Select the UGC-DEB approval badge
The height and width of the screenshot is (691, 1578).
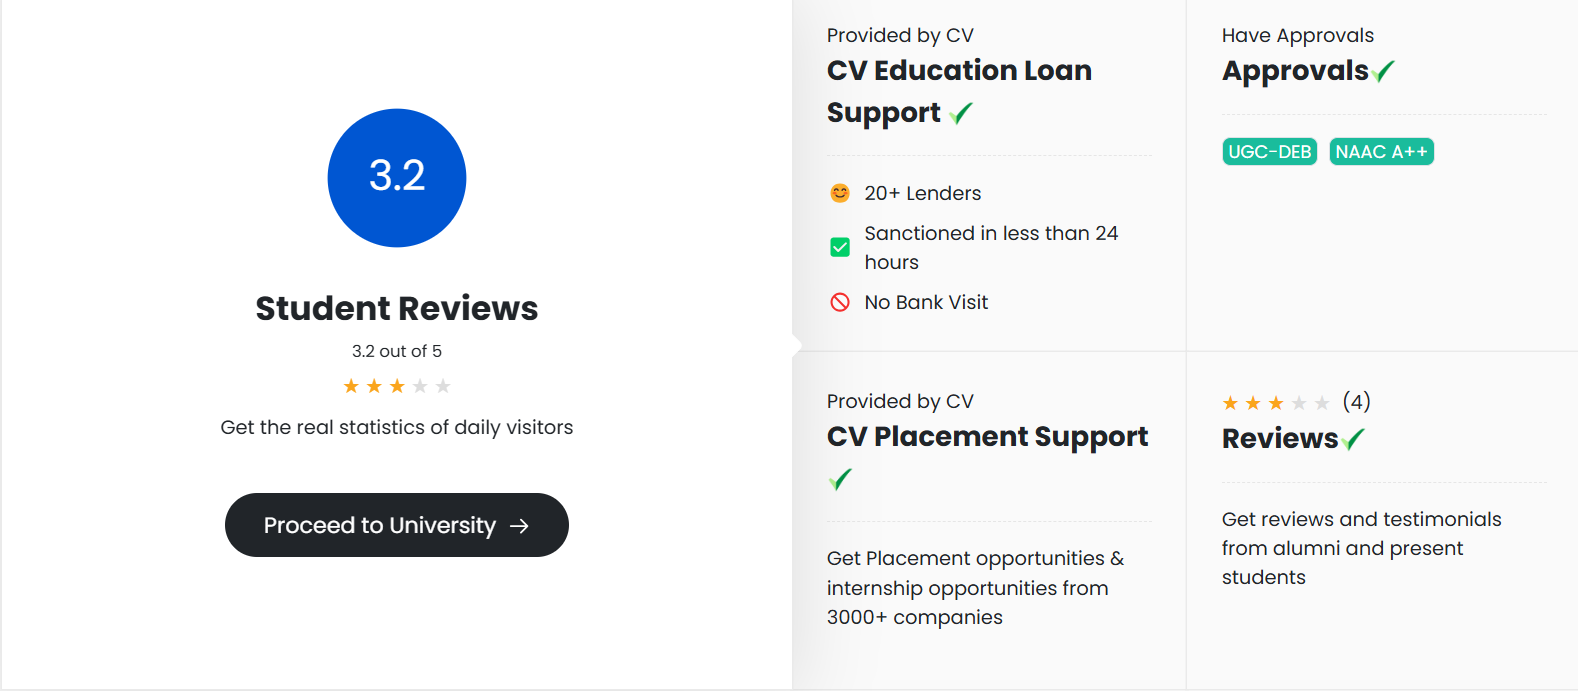1270,152
